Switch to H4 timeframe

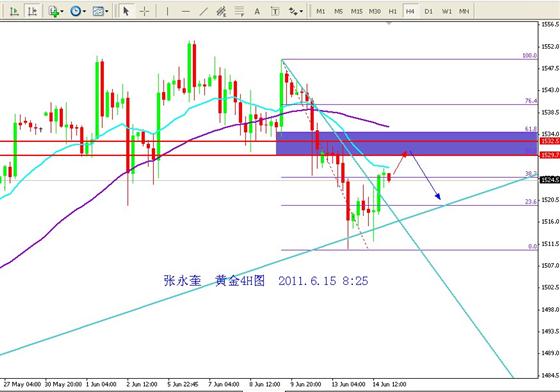click(x=410, y=11)
